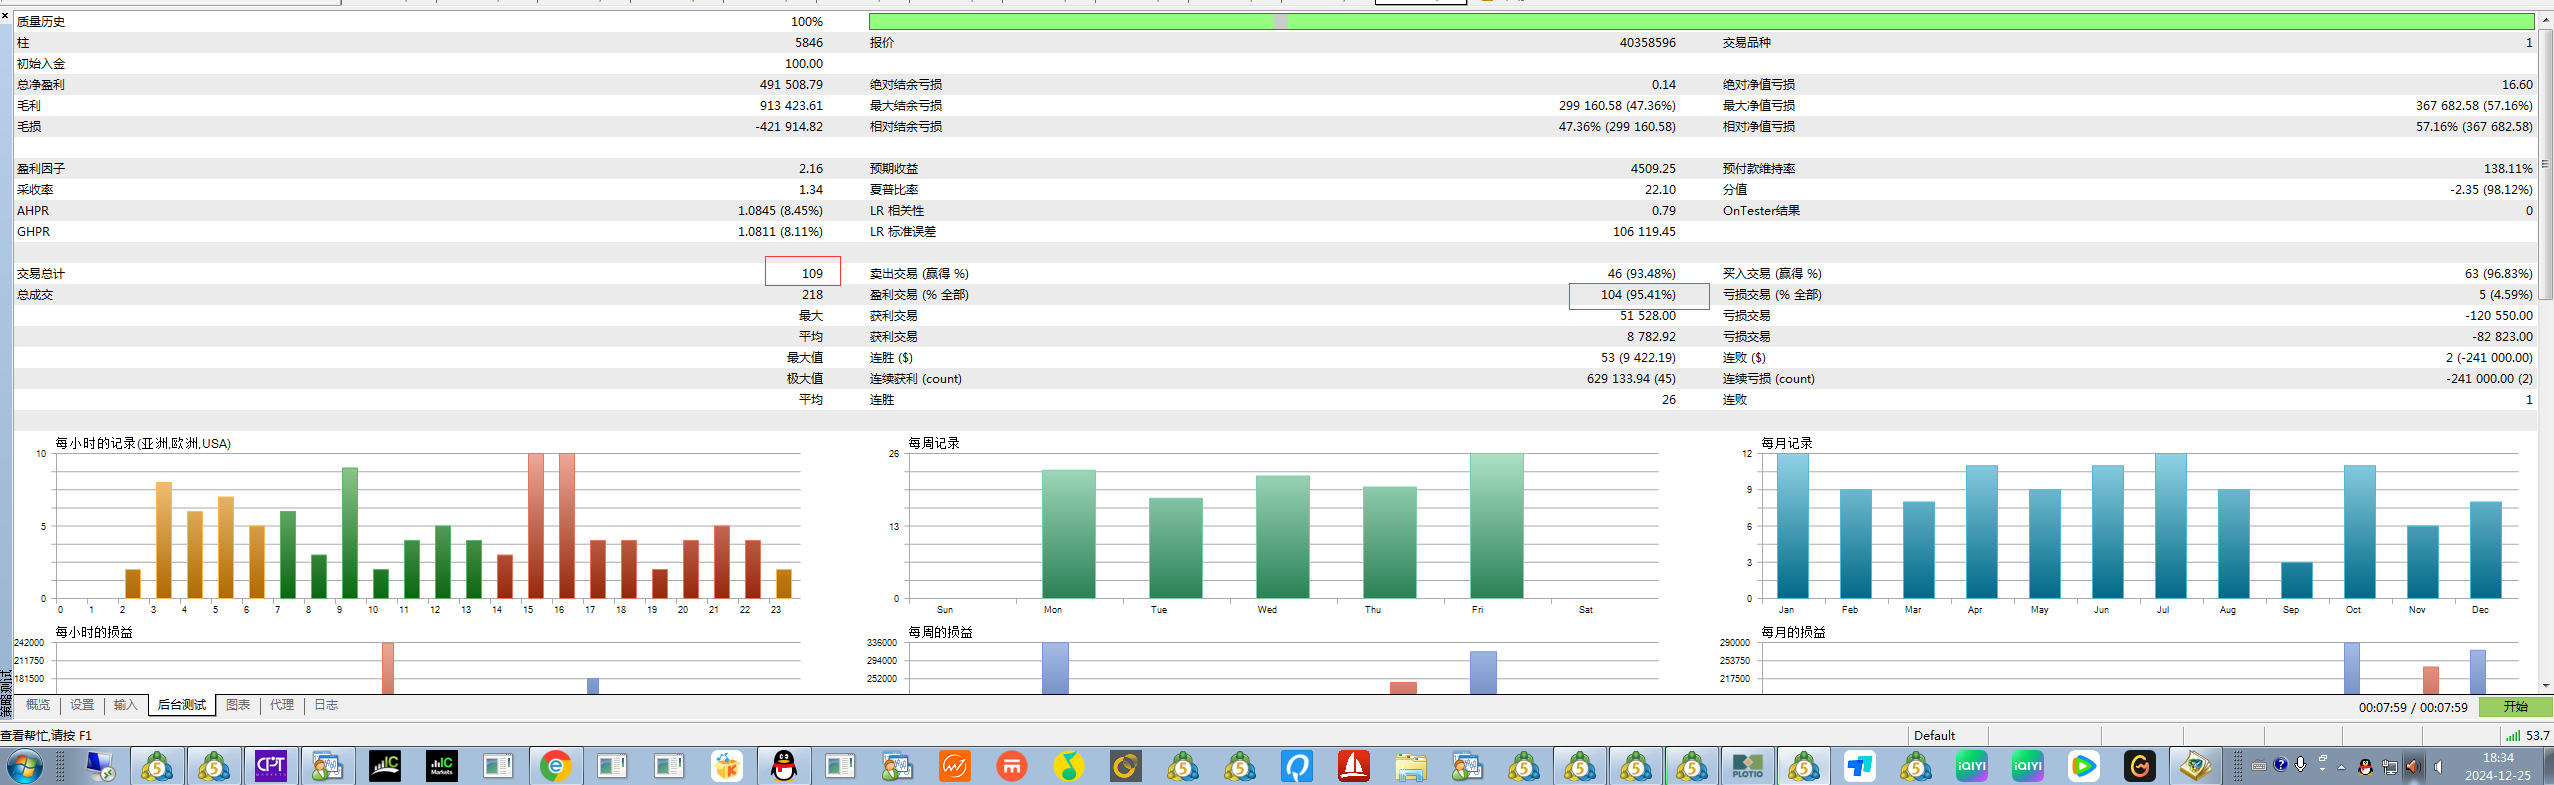Screen dimensions: 2554x785
Task: Open the 设置 tab
Action: 82,705
